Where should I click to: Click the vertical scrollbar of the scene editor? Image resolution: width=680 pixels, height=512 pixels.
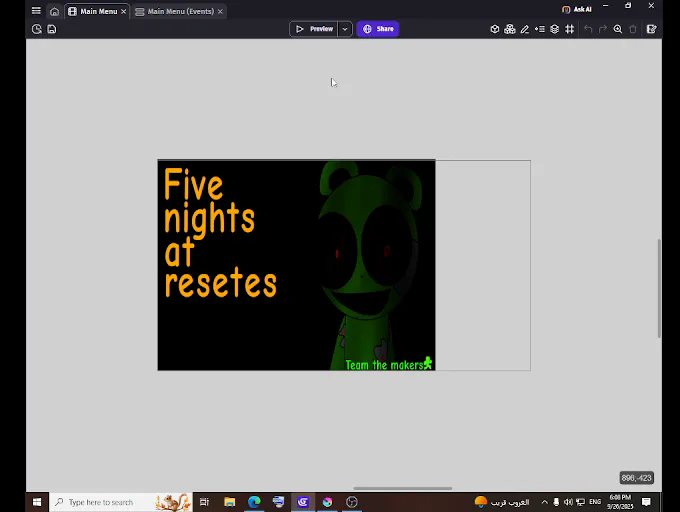click(659, 288)
